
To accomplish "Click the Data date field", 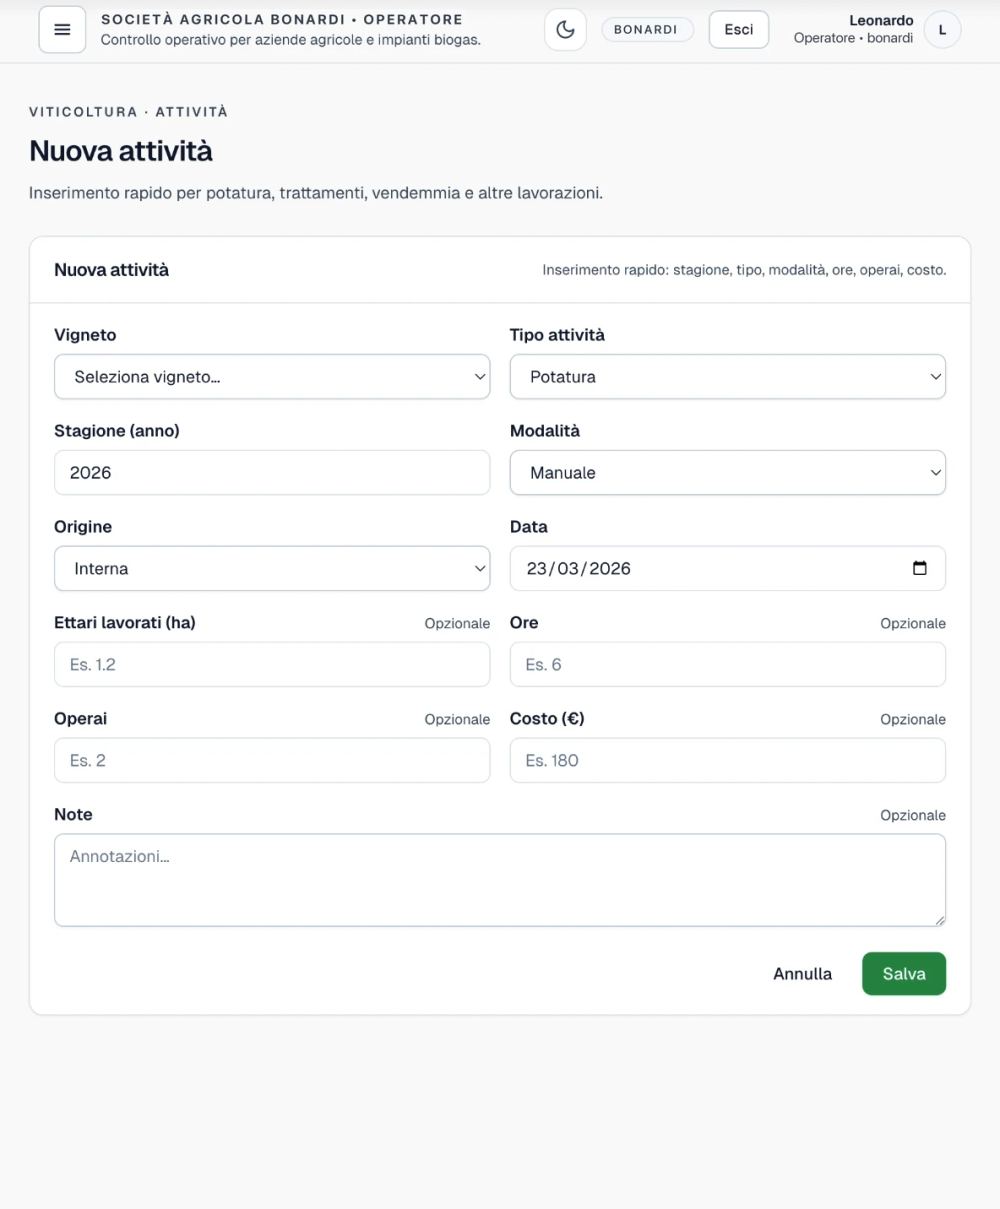I will (728, 568).
